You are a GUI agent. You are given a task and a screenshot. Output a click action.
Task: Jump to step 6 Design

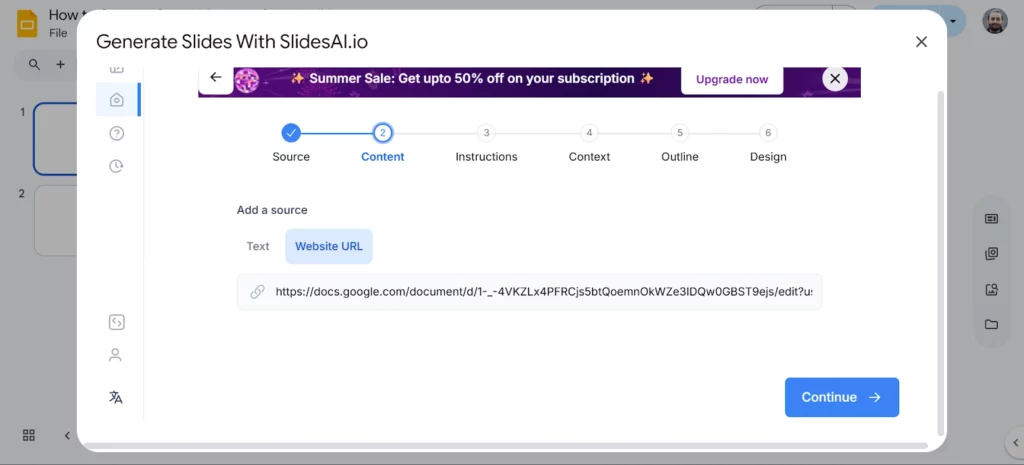(768, 133)
